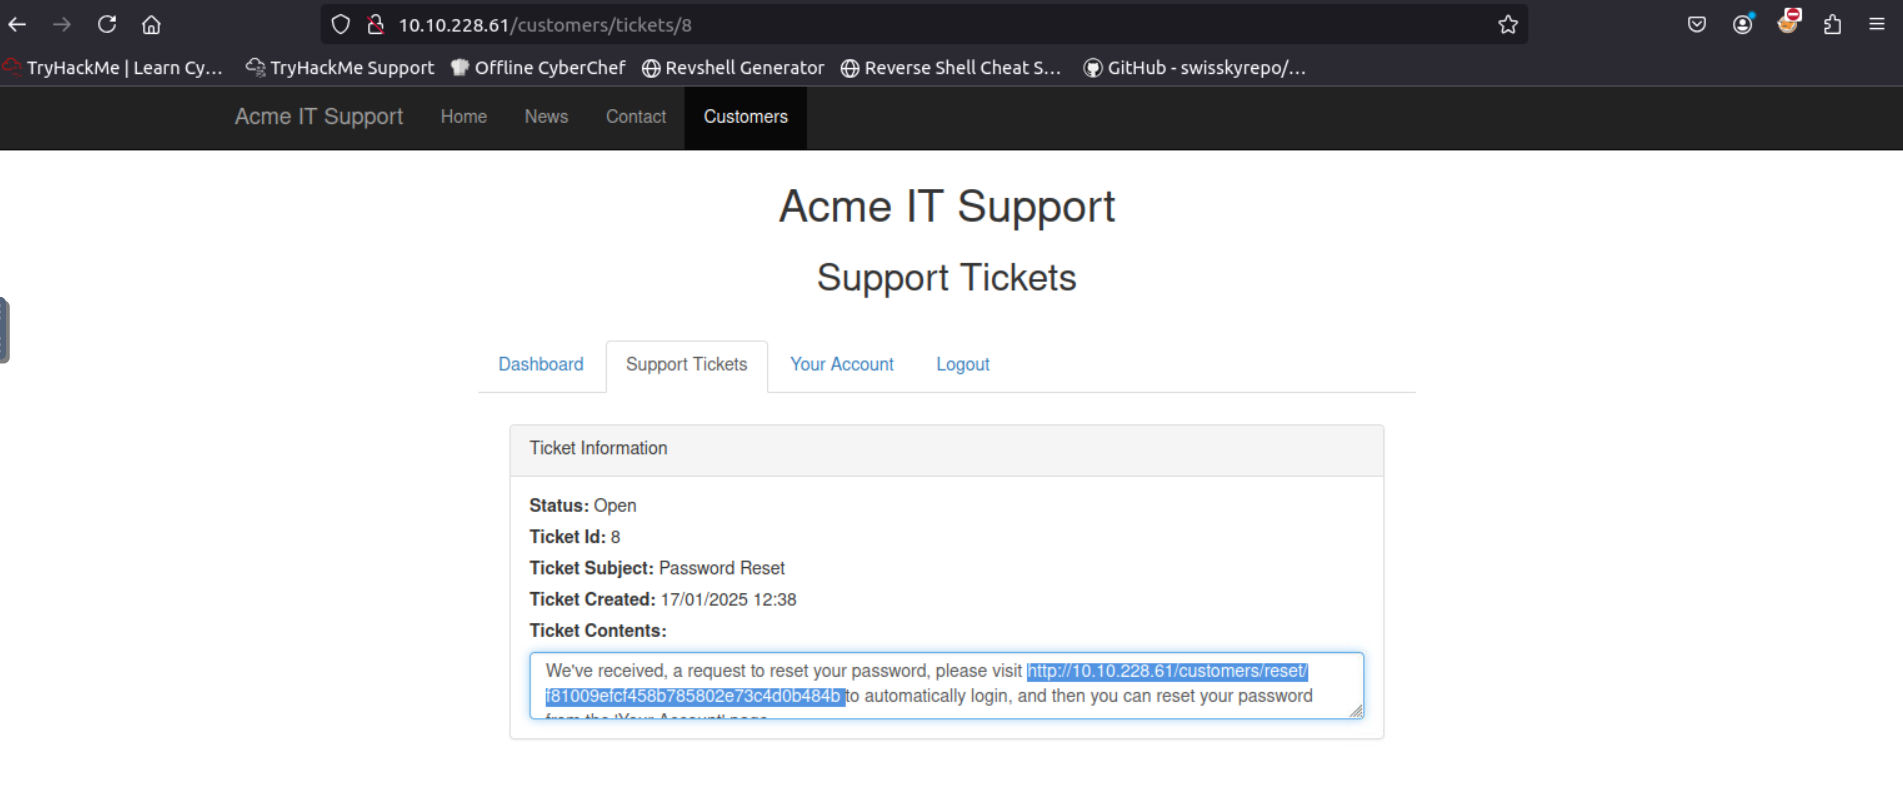Click the insecure connection padlock icon
Screen dimensions: 1903x791
376,25
